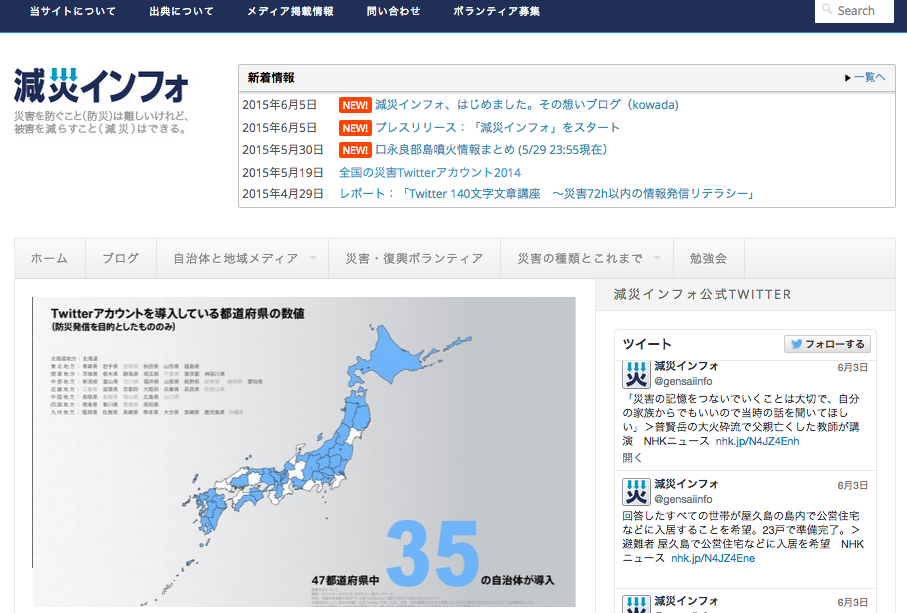This screenshot has height=613, width=907.
Task: Click the 新着情報 heading
Action: (271, 77)
